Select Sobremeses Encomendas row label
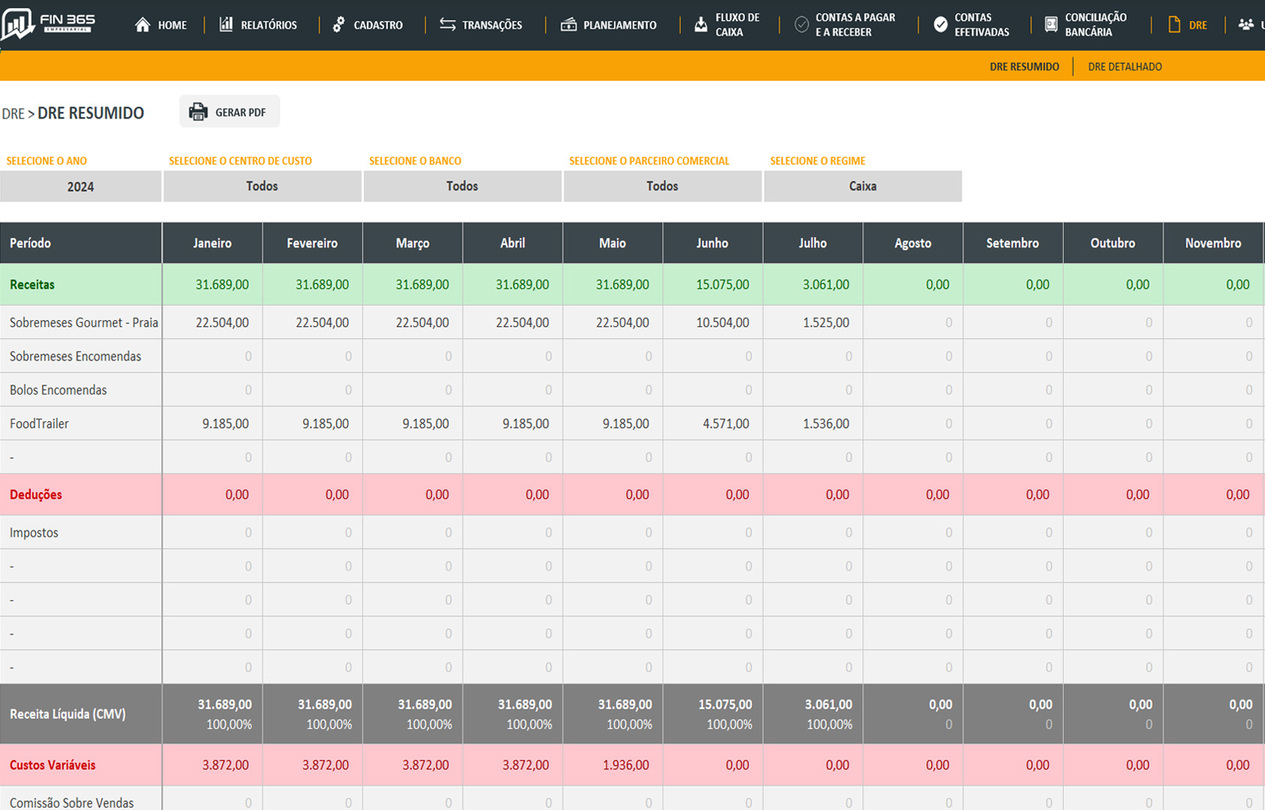Screen dimensions: 1265x810 tap(75, 356)
